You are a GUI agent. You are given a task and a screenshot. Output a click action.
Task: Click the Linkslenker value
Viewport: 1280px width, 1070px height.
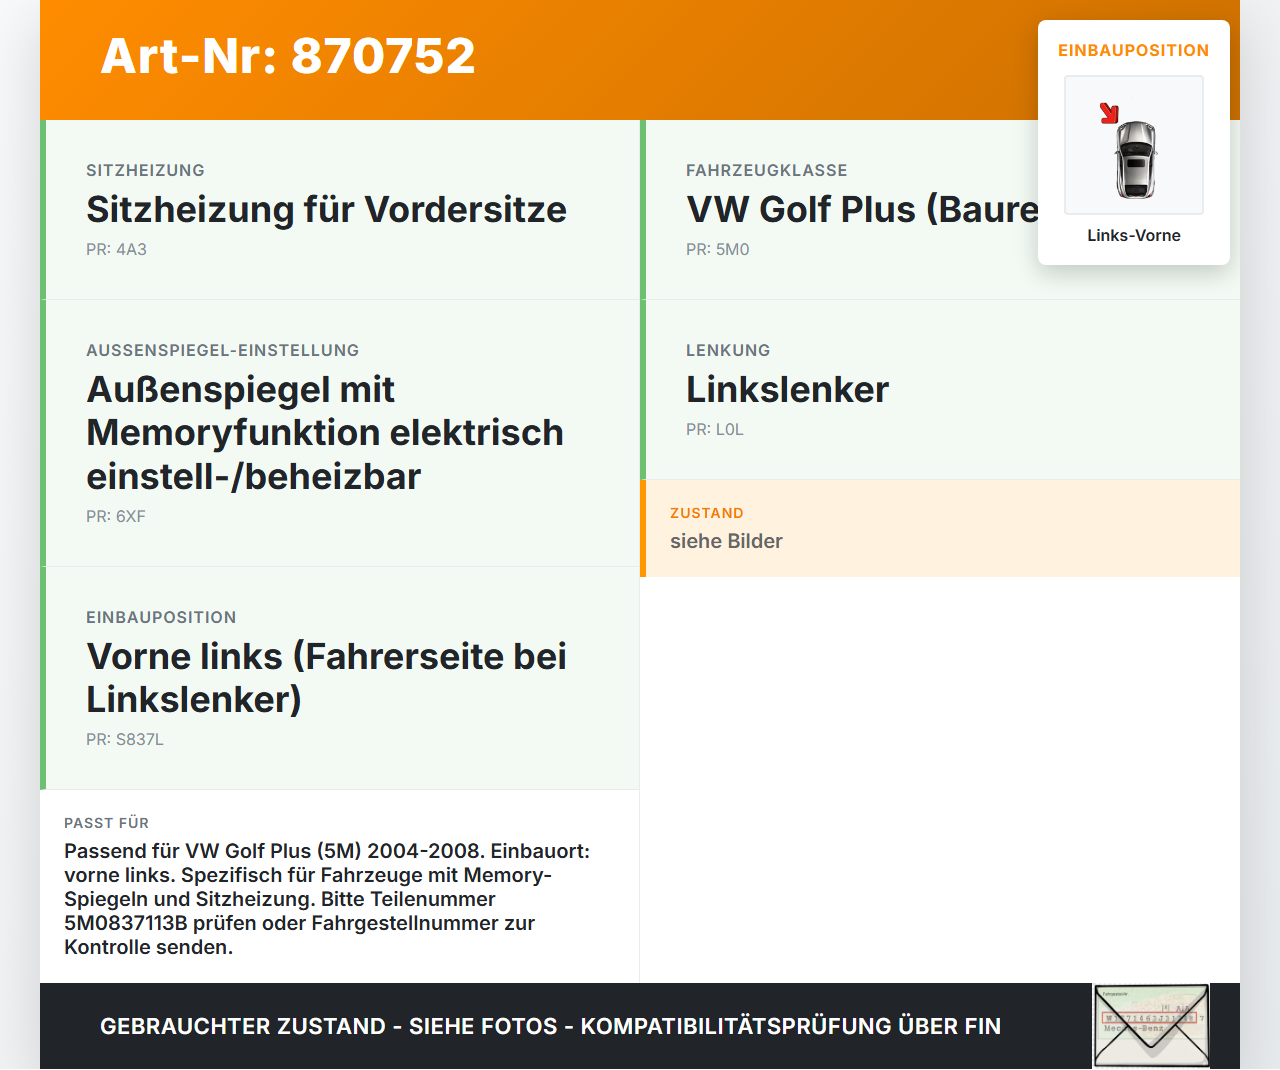787,389
